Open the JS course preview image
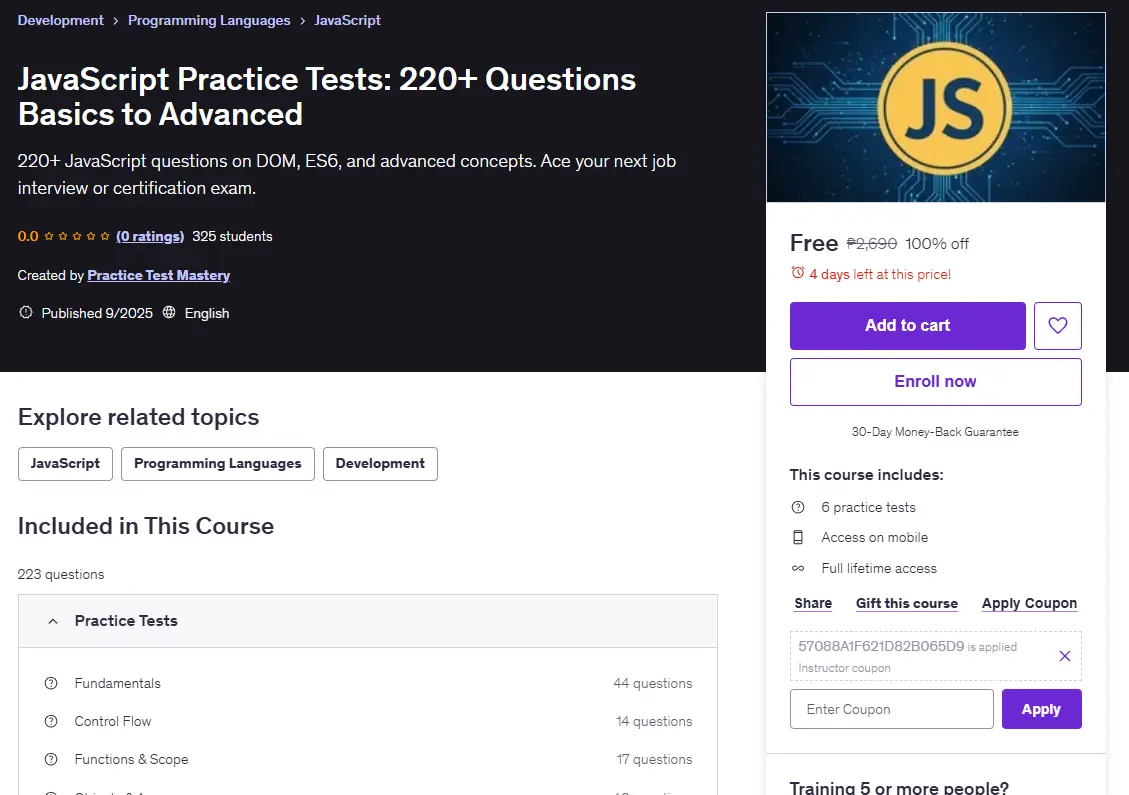Viewport: 1129px width, 795px height. point(935,107)
